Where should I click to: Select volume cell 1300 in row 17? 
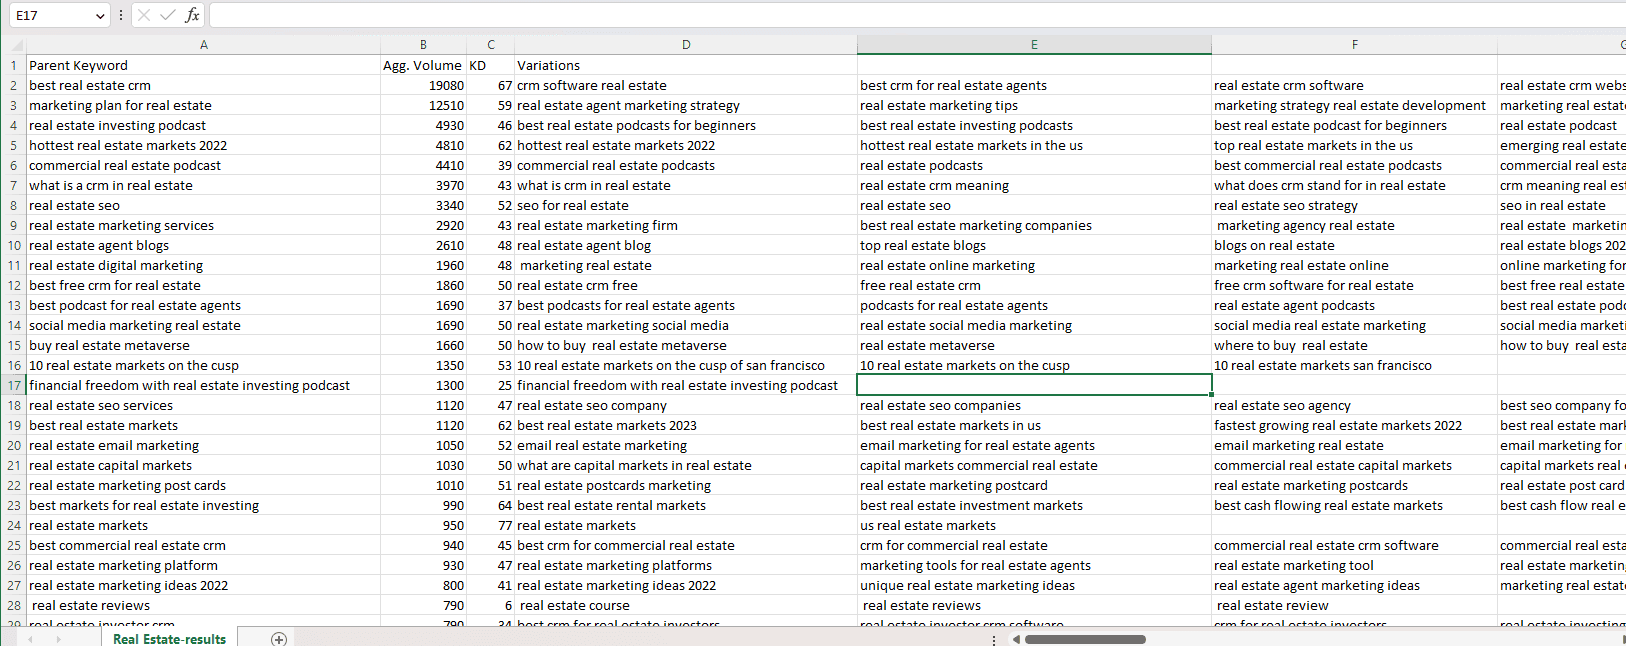coord(423,385)
